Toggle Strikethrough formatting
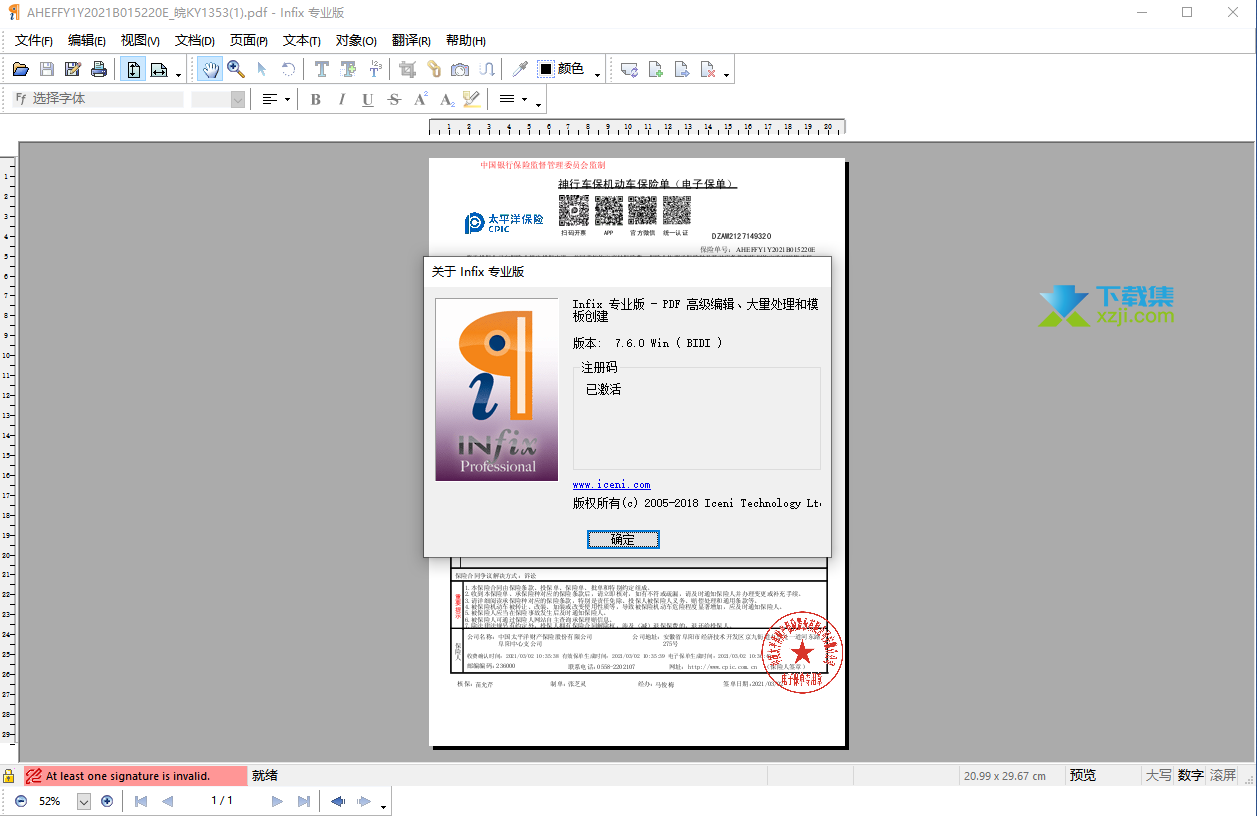The width and height of the screenshot is (1257, 816). pyautogui.click(x=394, y=99)
